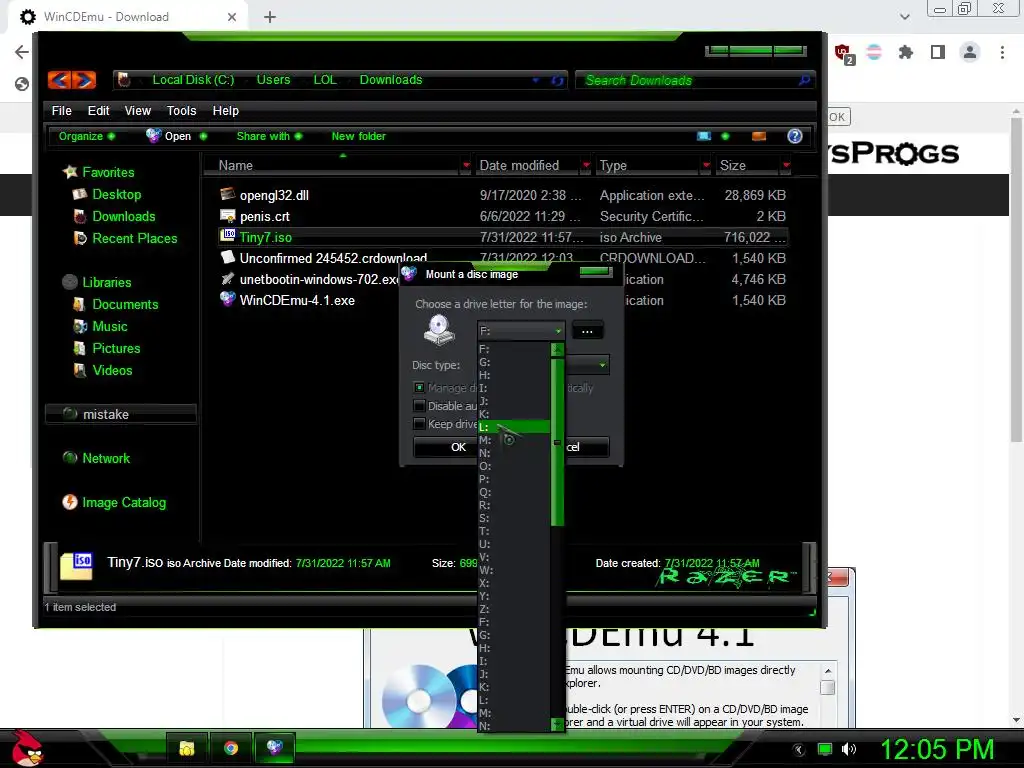Viewport: 1024px width, 768px height.
Task: Select the Unconfirmed 245452.crdownload file icon
Action: point(227,257)
